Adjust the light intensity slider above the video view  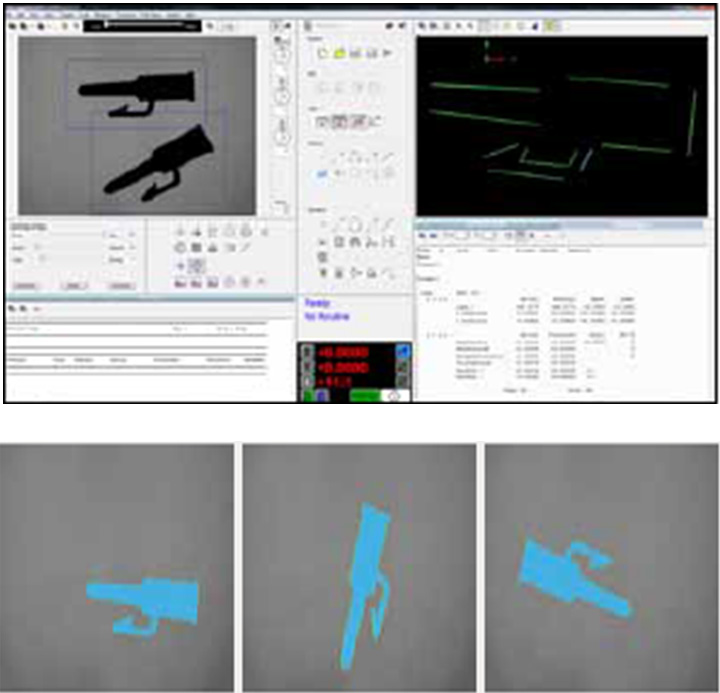coord(142,26)
